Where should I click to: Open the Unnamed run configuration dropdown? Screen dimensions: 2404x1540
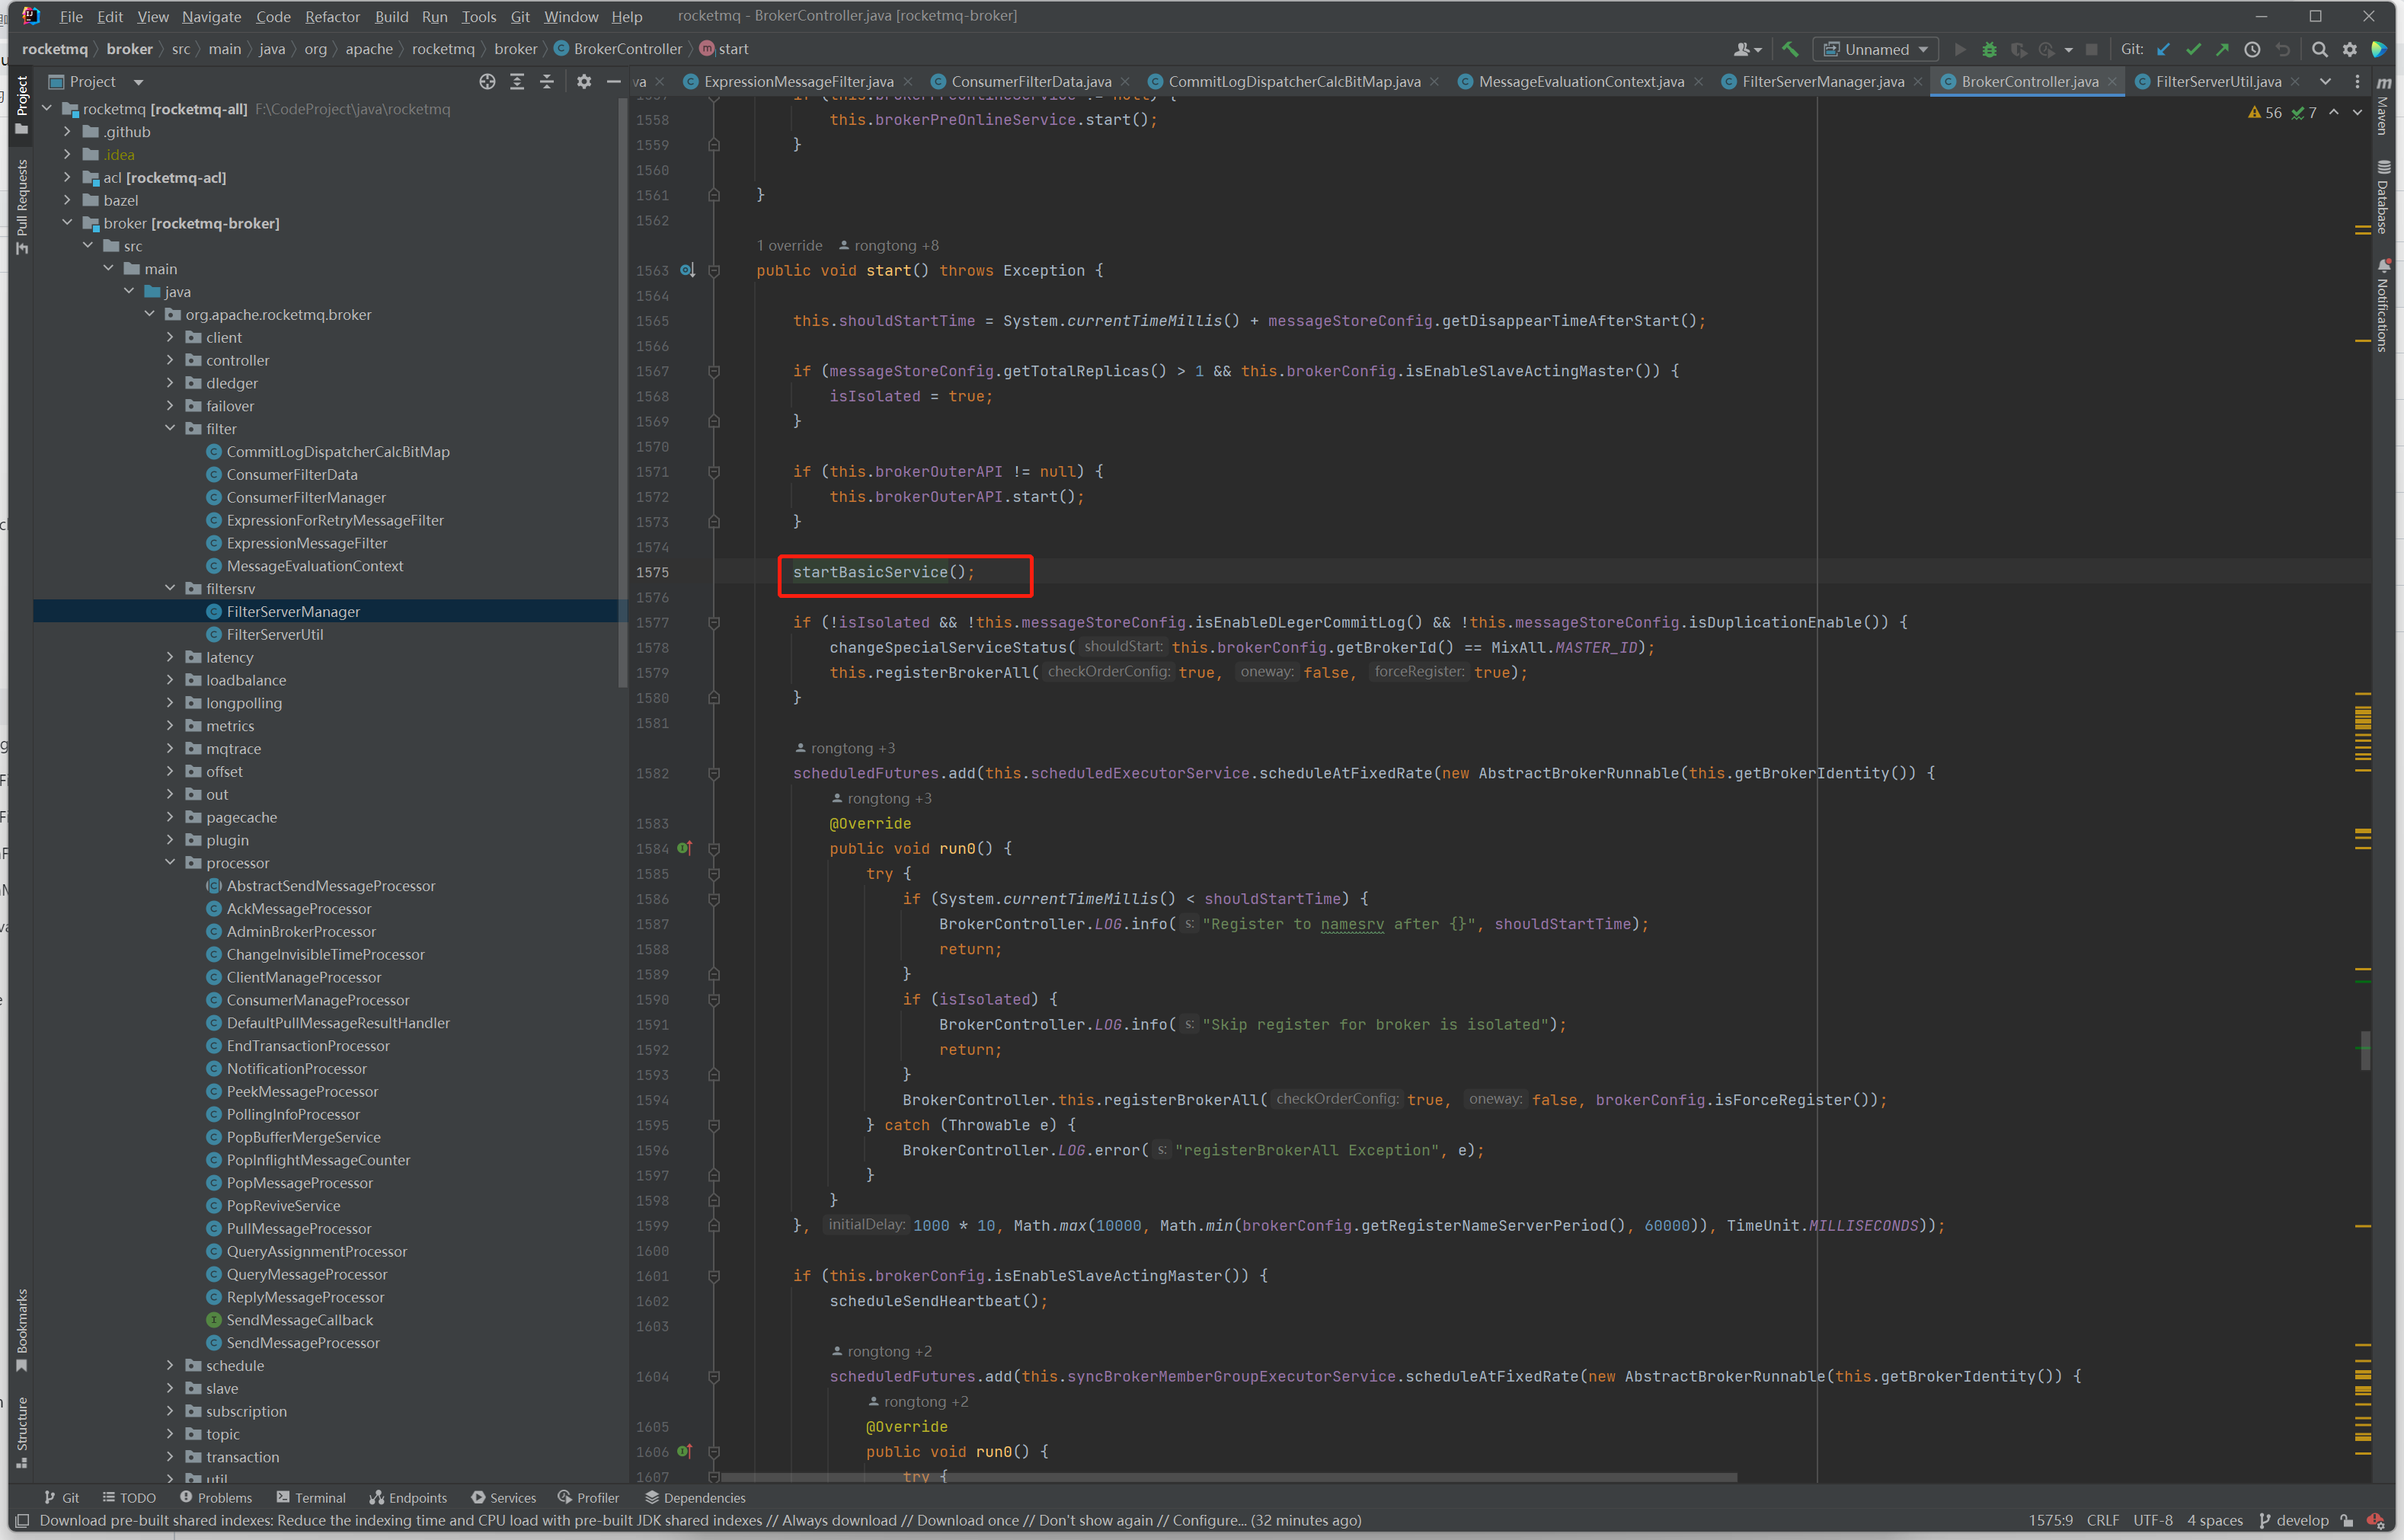point(1876,49)
